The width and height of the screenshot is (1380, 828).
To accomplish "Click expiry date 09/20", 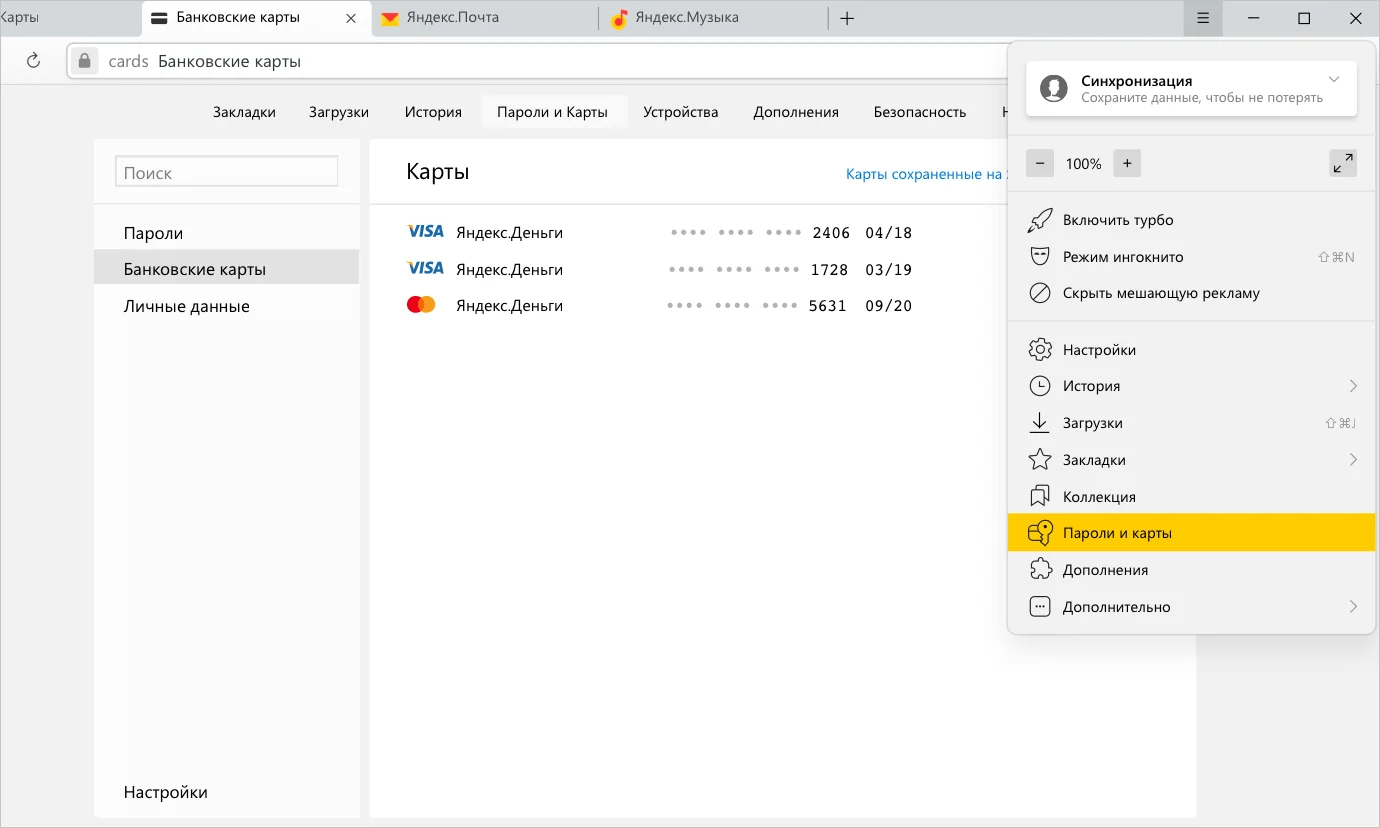I will [889, 306].
